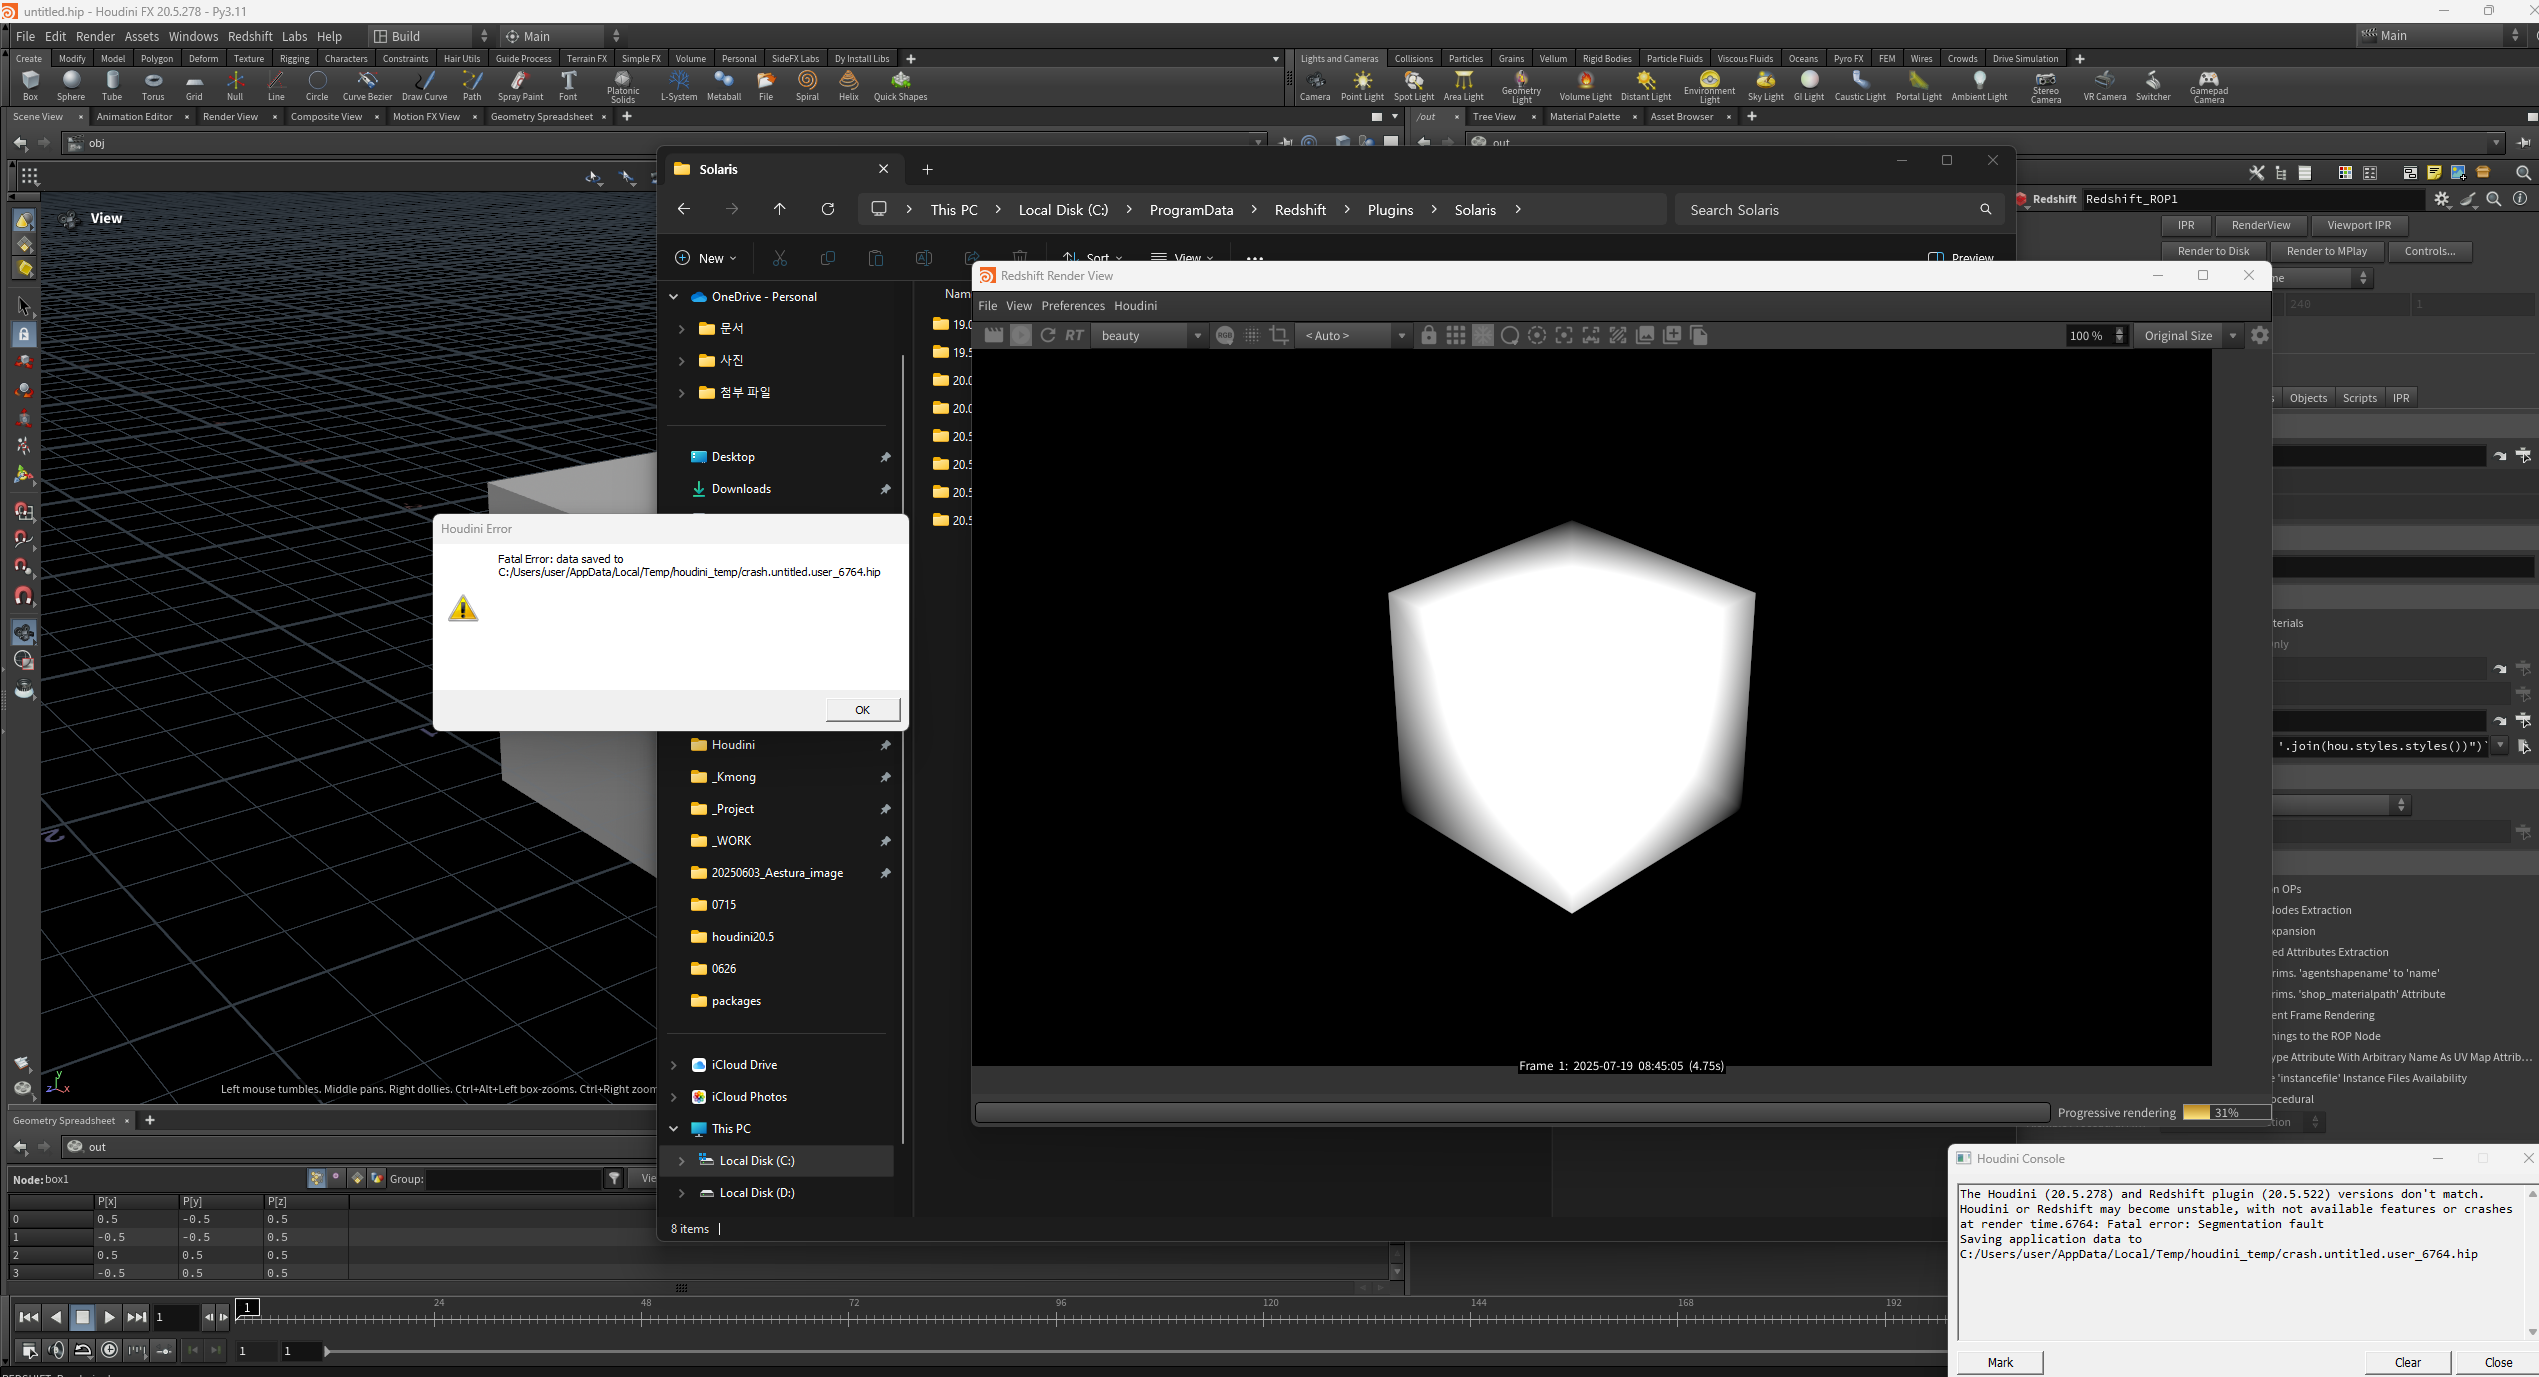Add an Environment Light from shelf
The width and height of the screenshot is (2539, 1377).
[1709, 86]
